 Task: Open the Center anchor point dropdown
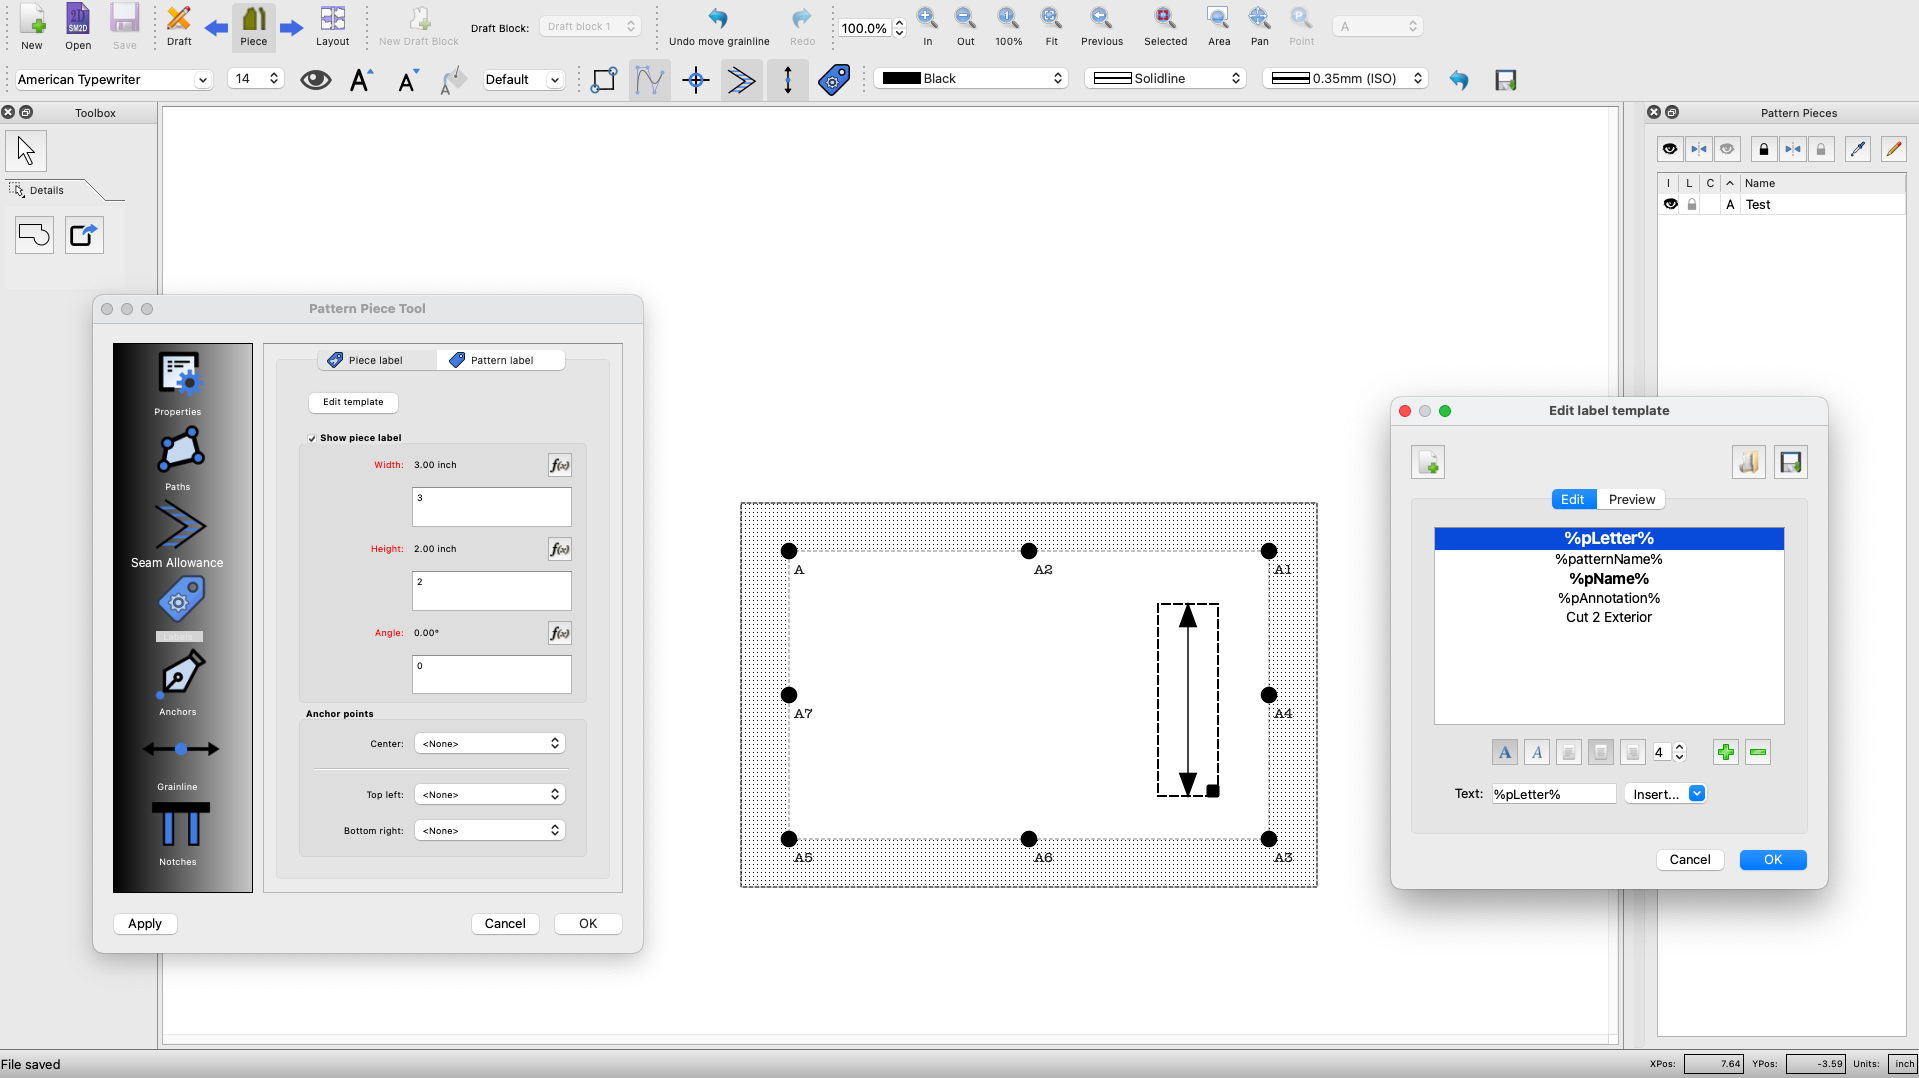[490, 744]
